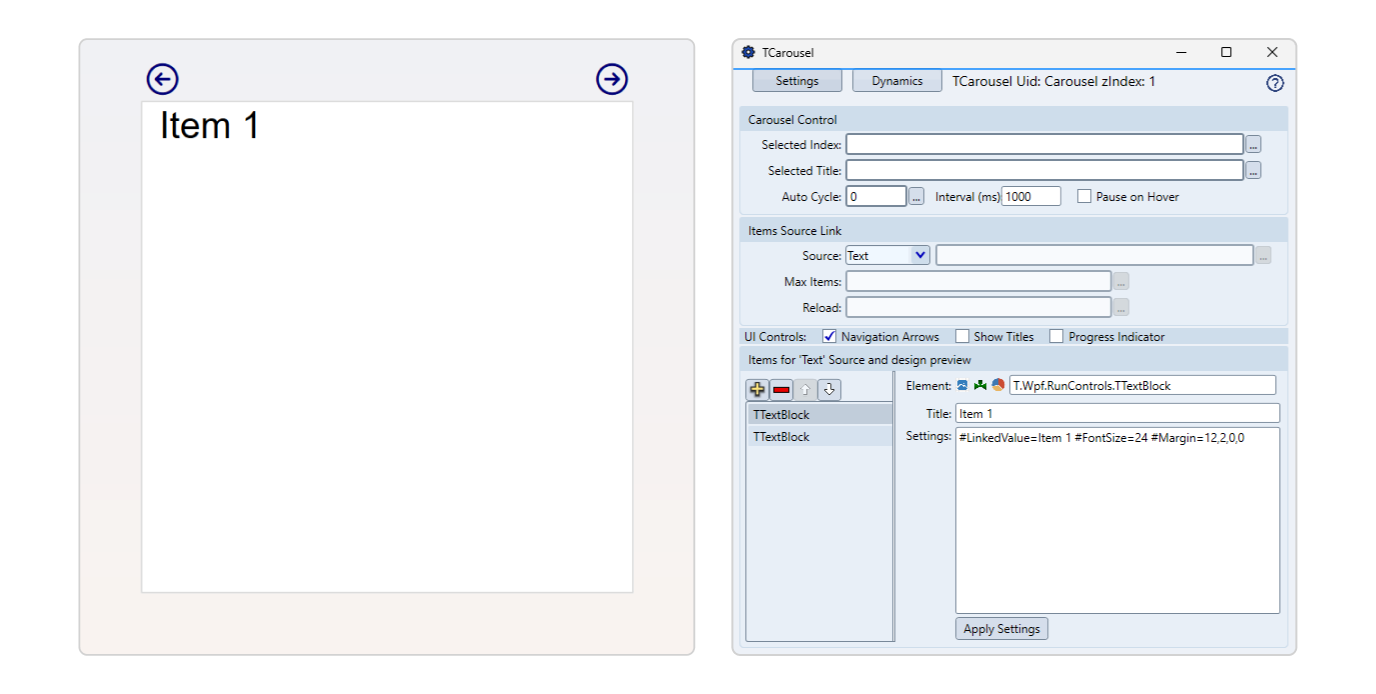This screenshot has width=1376, height=694.
Task: Click the green symbol element icon
Action: [980, 385]
